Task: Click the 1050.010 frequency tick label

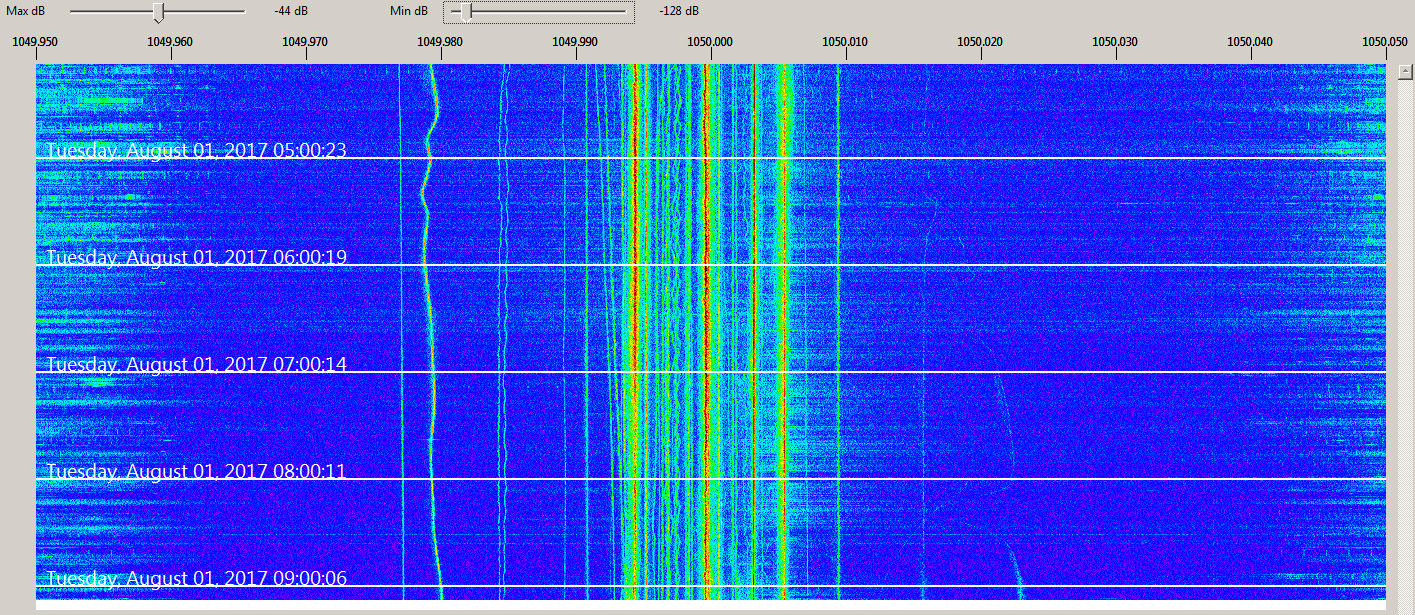Action: pyautogui.click(x=845, y=42)
